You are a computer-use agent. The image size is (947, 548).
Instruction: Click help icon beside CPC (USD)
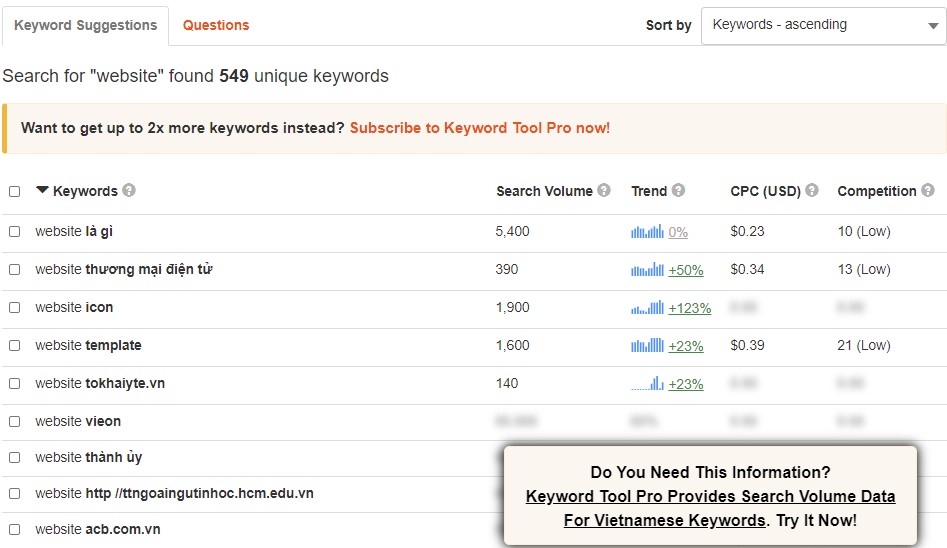812,191
